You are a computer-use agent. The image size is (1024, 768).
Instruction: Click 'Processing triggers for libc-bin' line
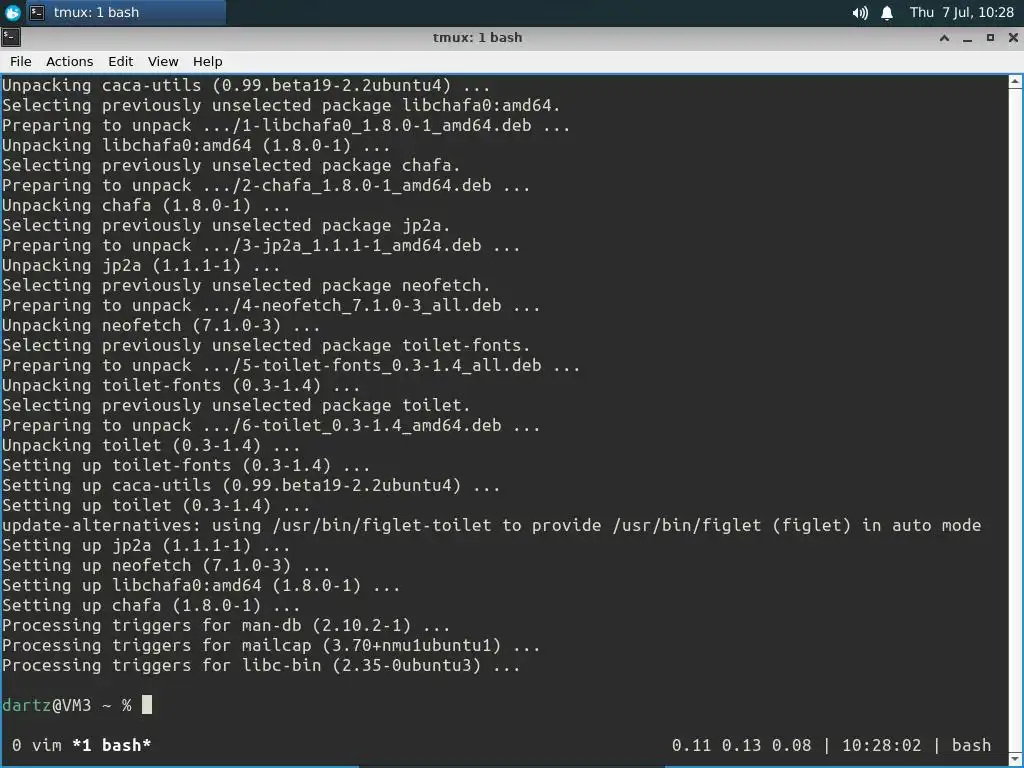(261, 665)
